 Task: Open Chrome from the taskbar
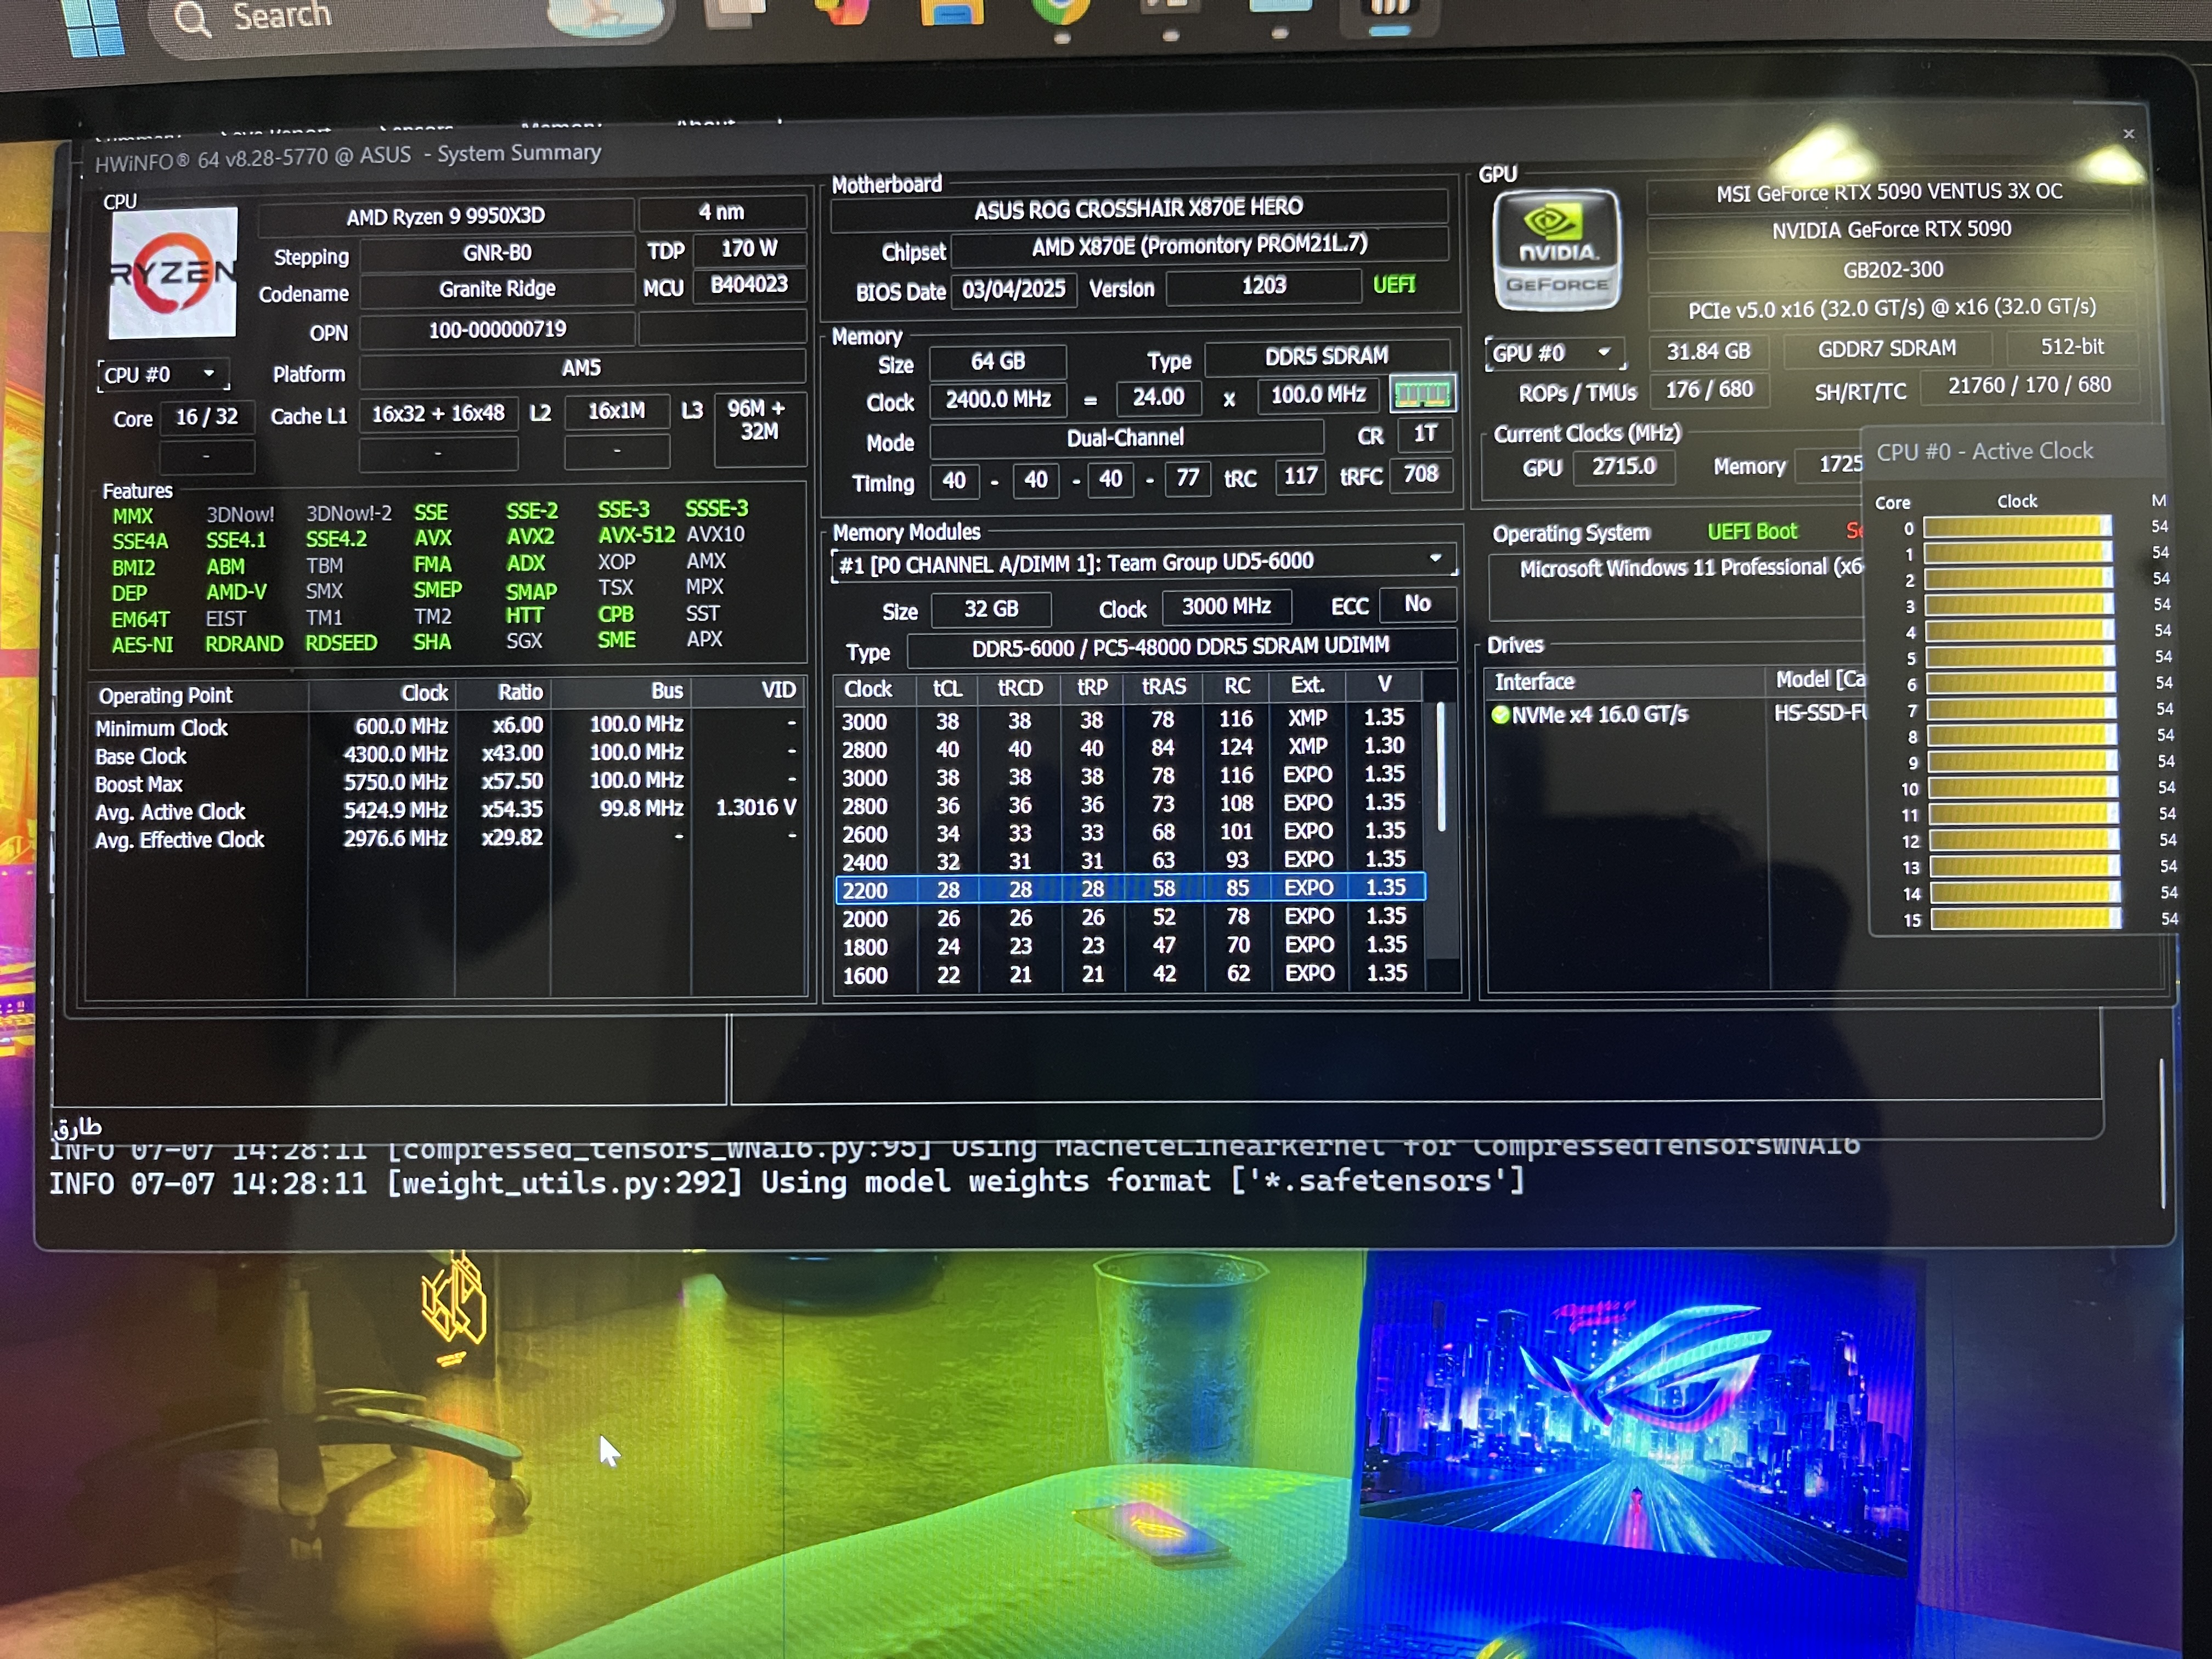[x=1062, y=12]
